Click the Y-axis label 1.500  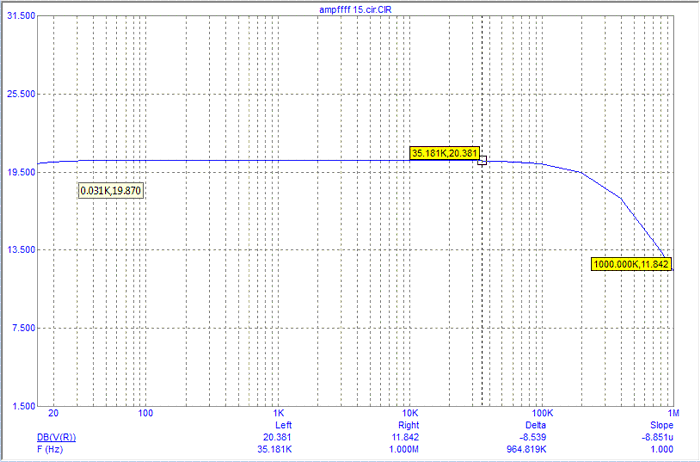(x=23, y=406)
